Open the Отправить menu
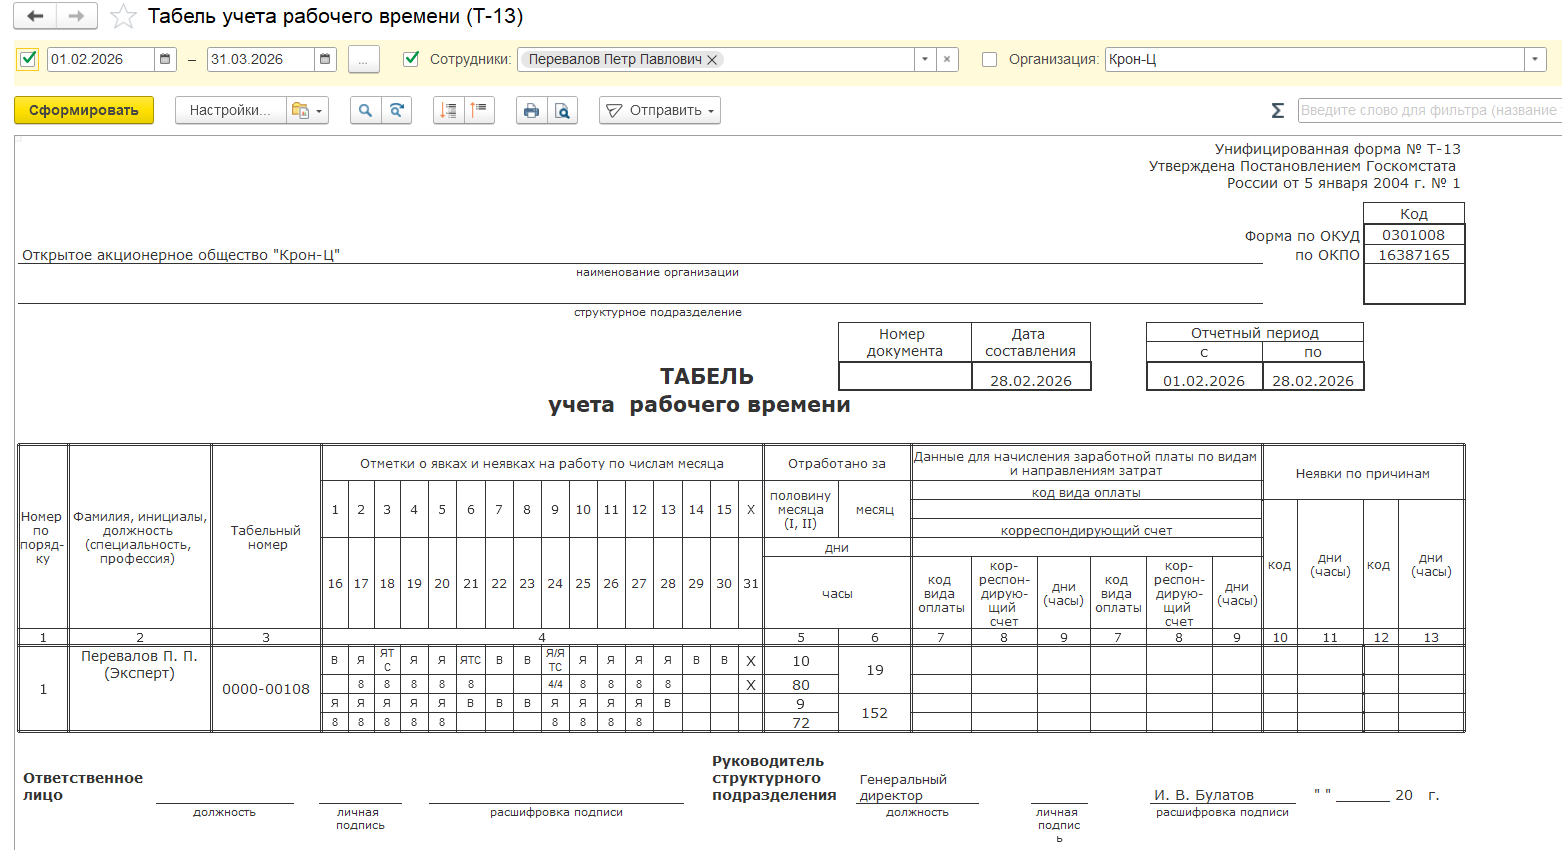The height and width of the screenshot is (850, 1562). pyautogui.click(x=660, y=110)
